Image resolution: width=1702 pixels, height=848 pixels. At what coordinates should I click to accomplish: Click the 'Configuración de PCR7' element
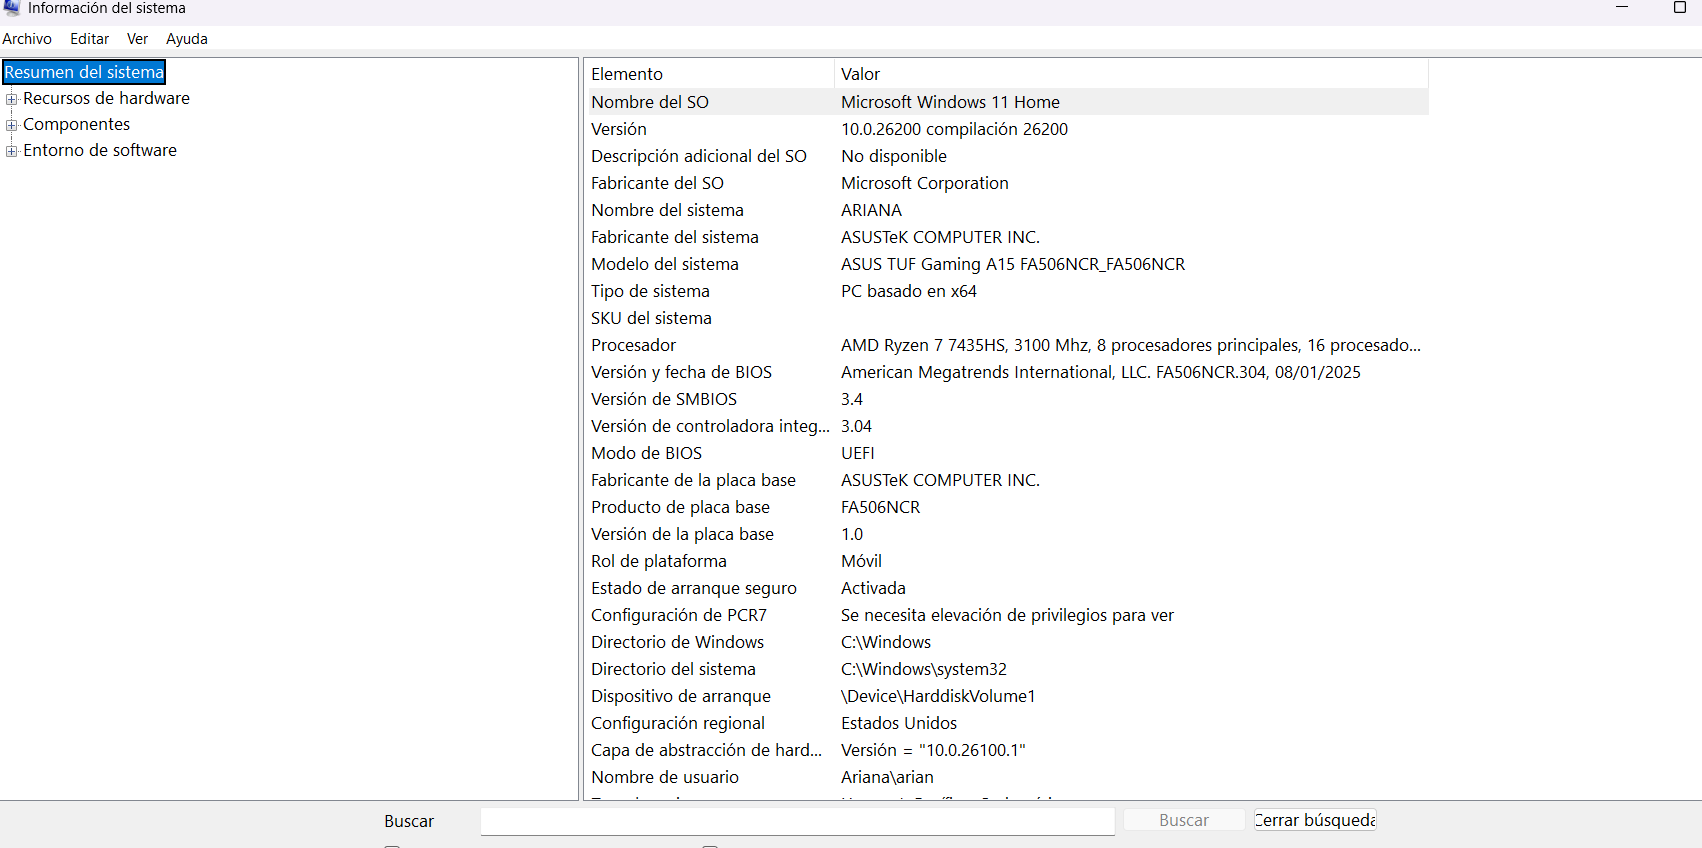pyautogui.click(x=679, y=615)
